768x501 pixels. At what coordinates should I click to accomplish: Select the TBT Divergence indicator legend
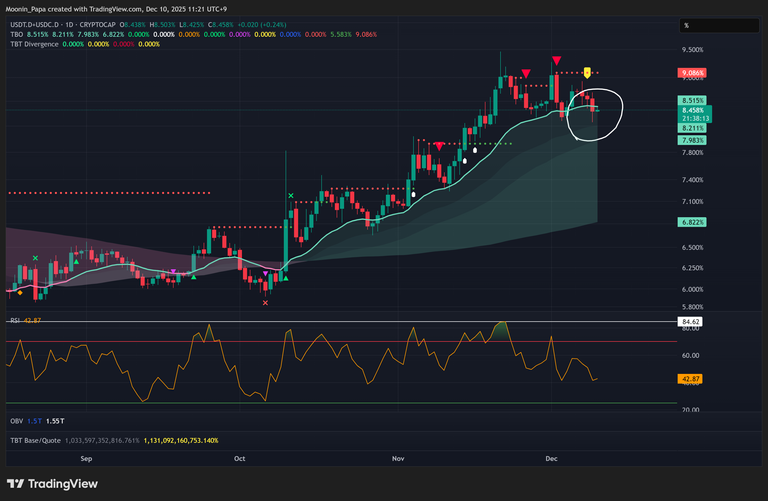coord(32,44)
